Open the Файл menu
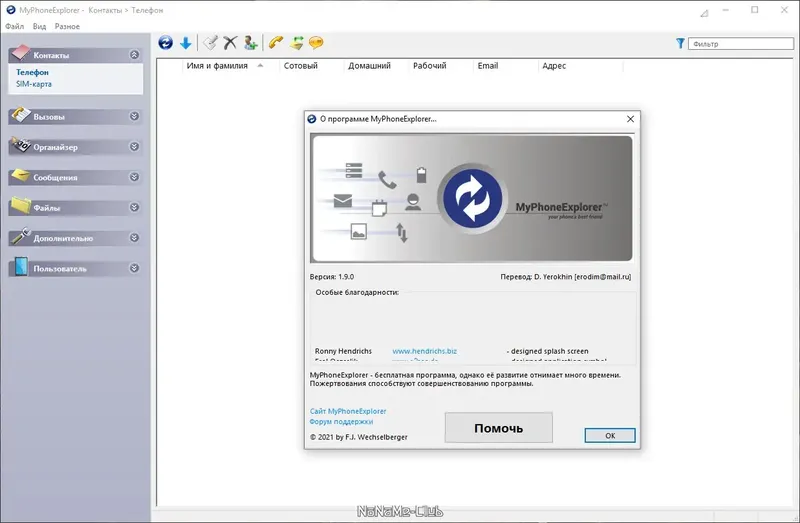The image size is (800, 523). point(14,27)
